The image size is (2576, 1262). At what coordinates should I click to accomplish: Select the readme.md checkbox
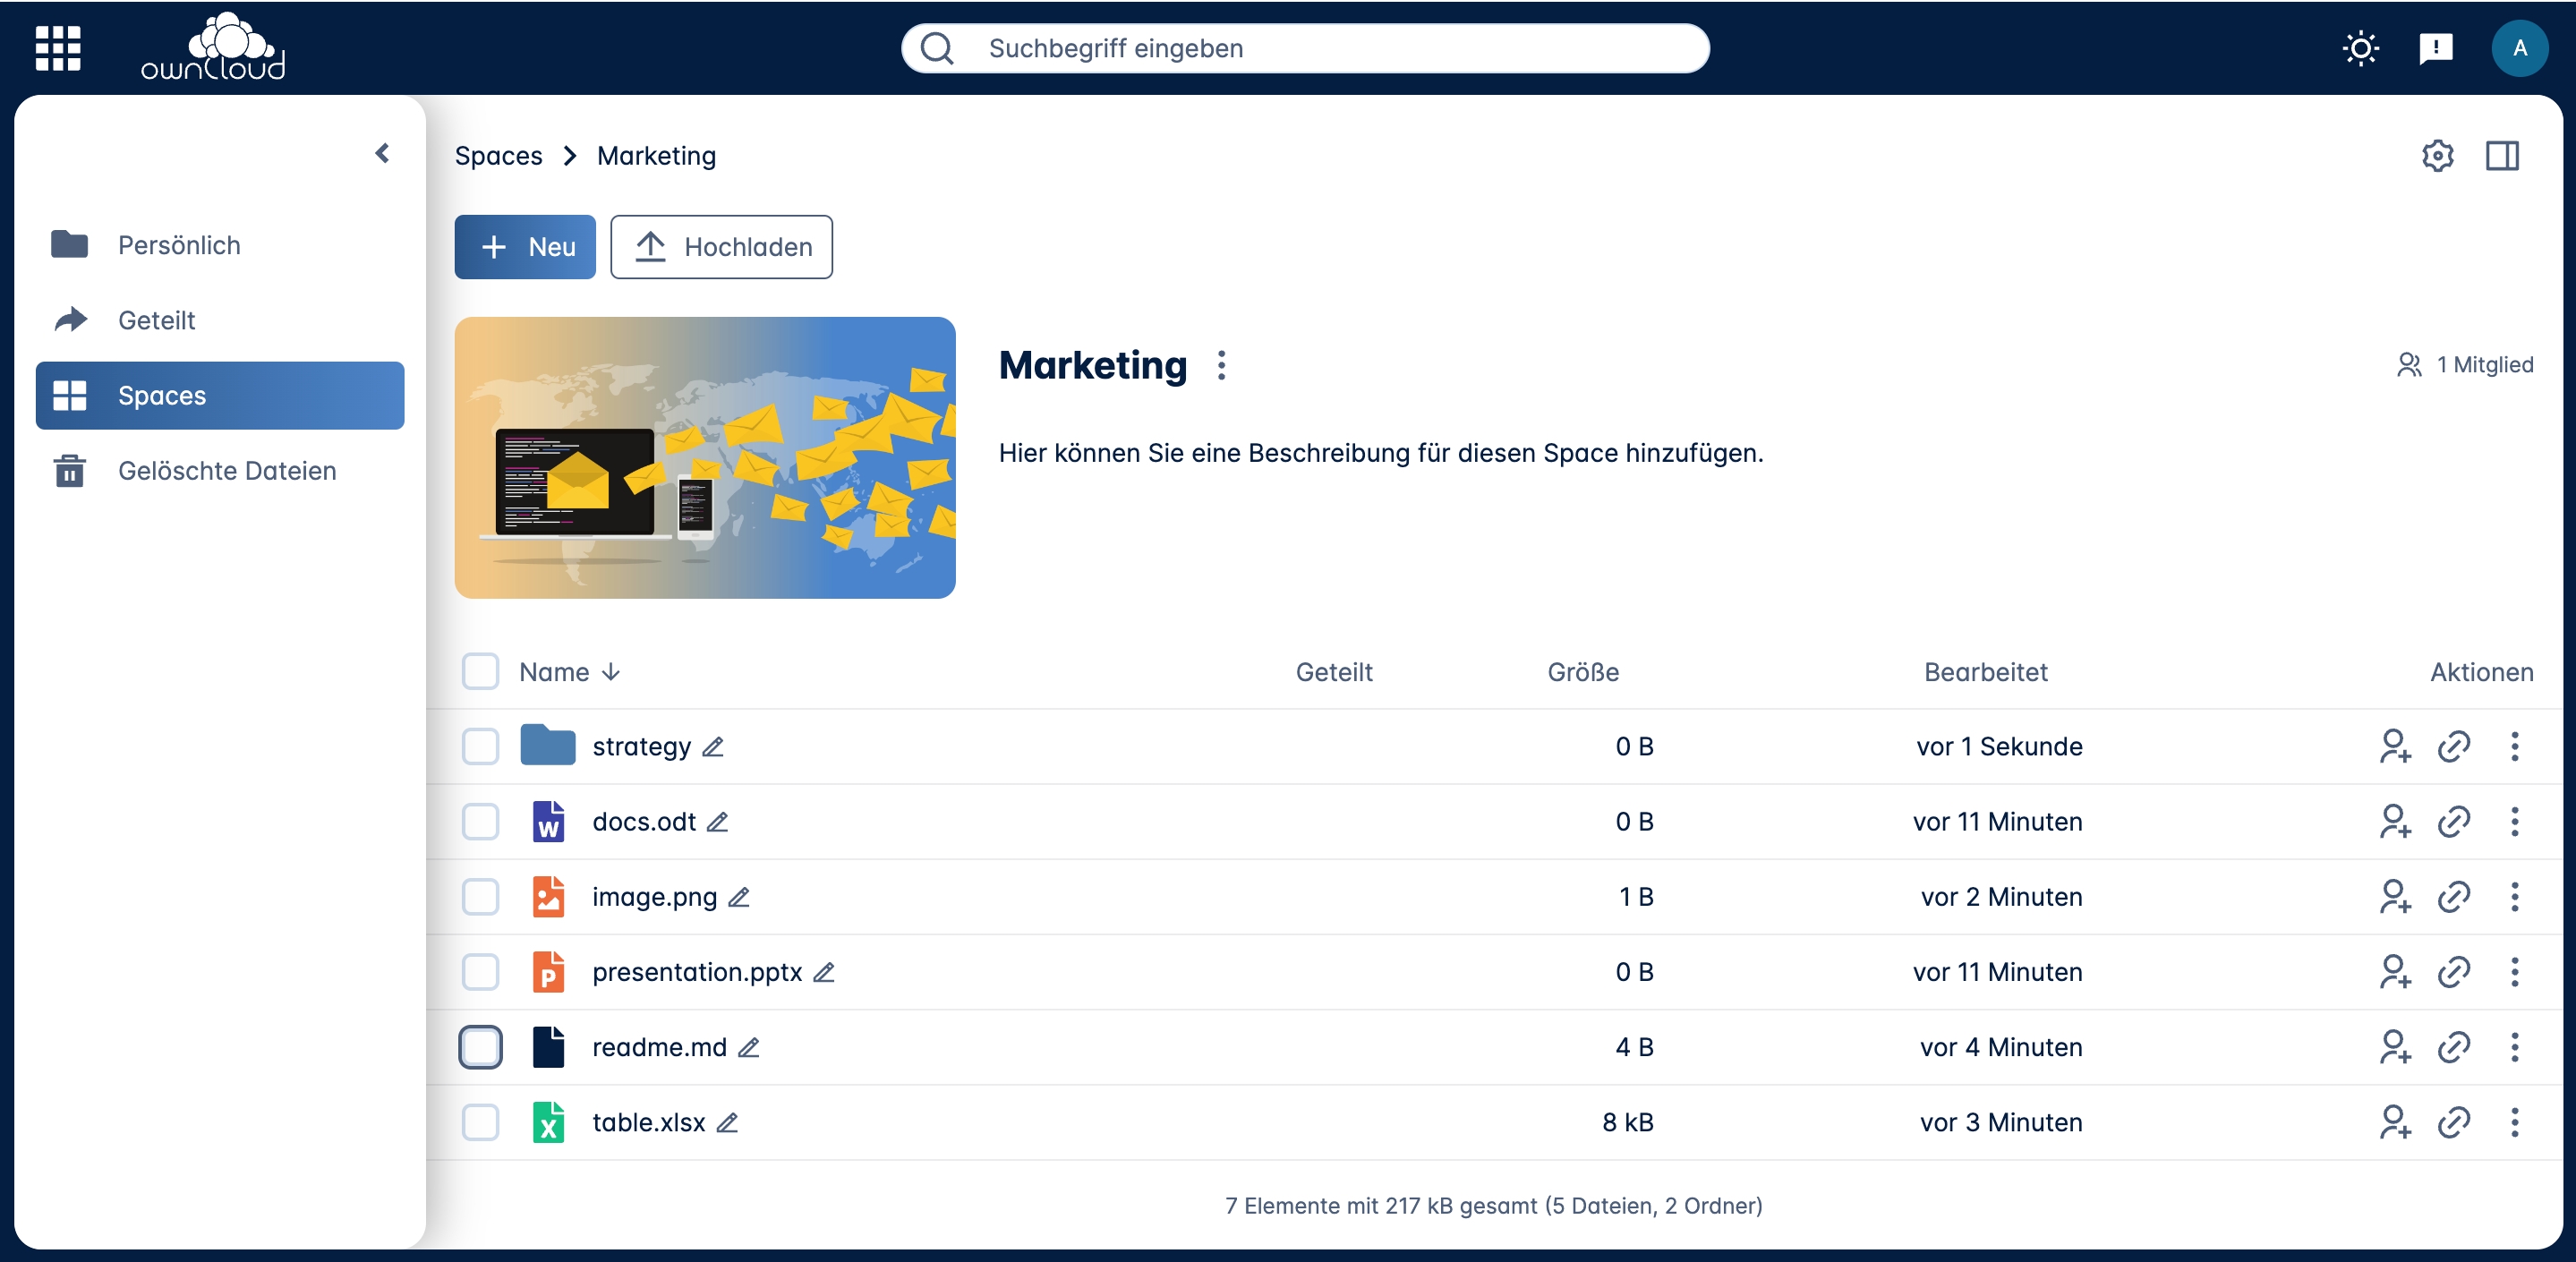[x=480, y=1047]
